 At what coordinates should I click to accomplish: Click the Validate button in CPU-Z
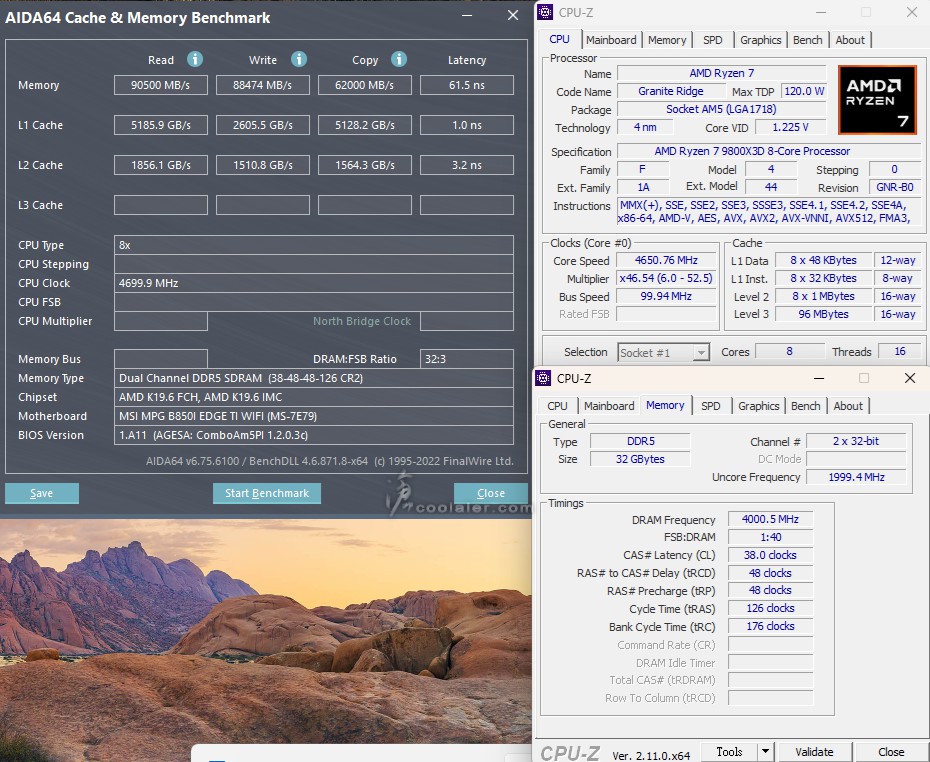pos(814,752)
